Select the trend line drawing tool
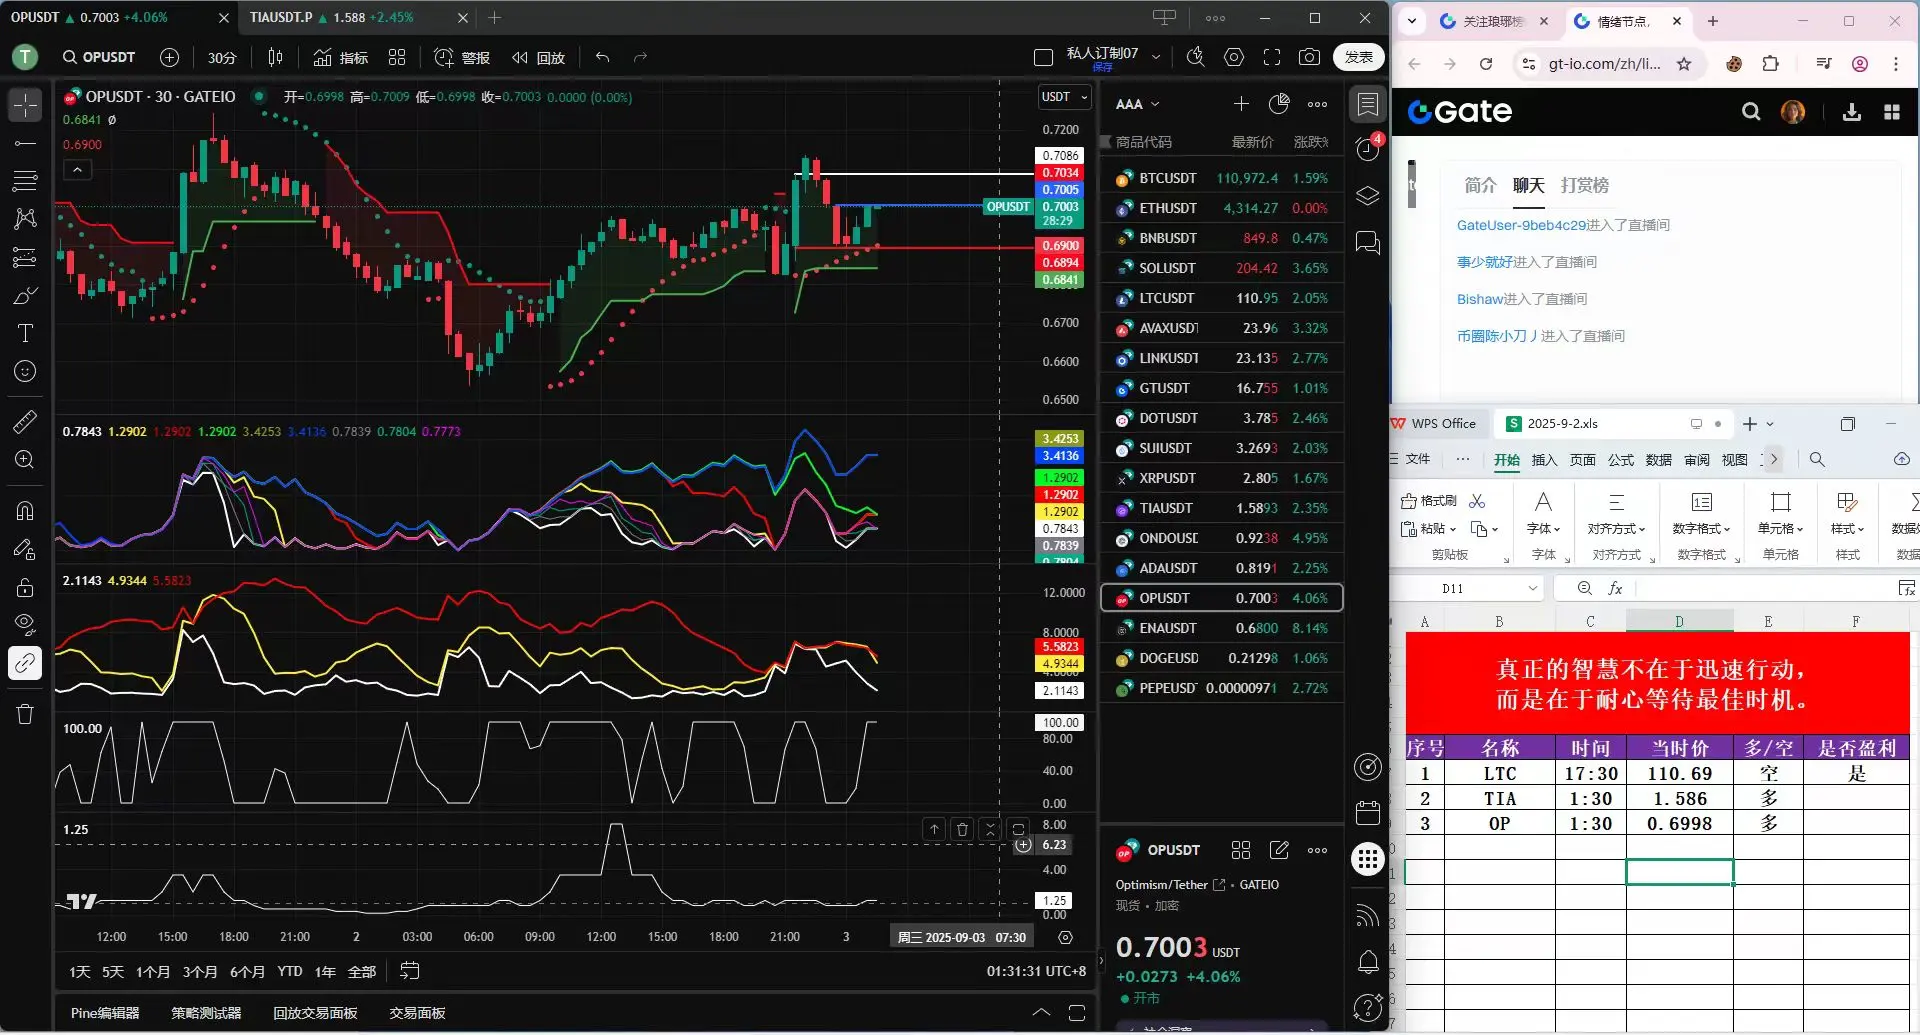Screen dimensions: 1920x1035 pos(25,143)
